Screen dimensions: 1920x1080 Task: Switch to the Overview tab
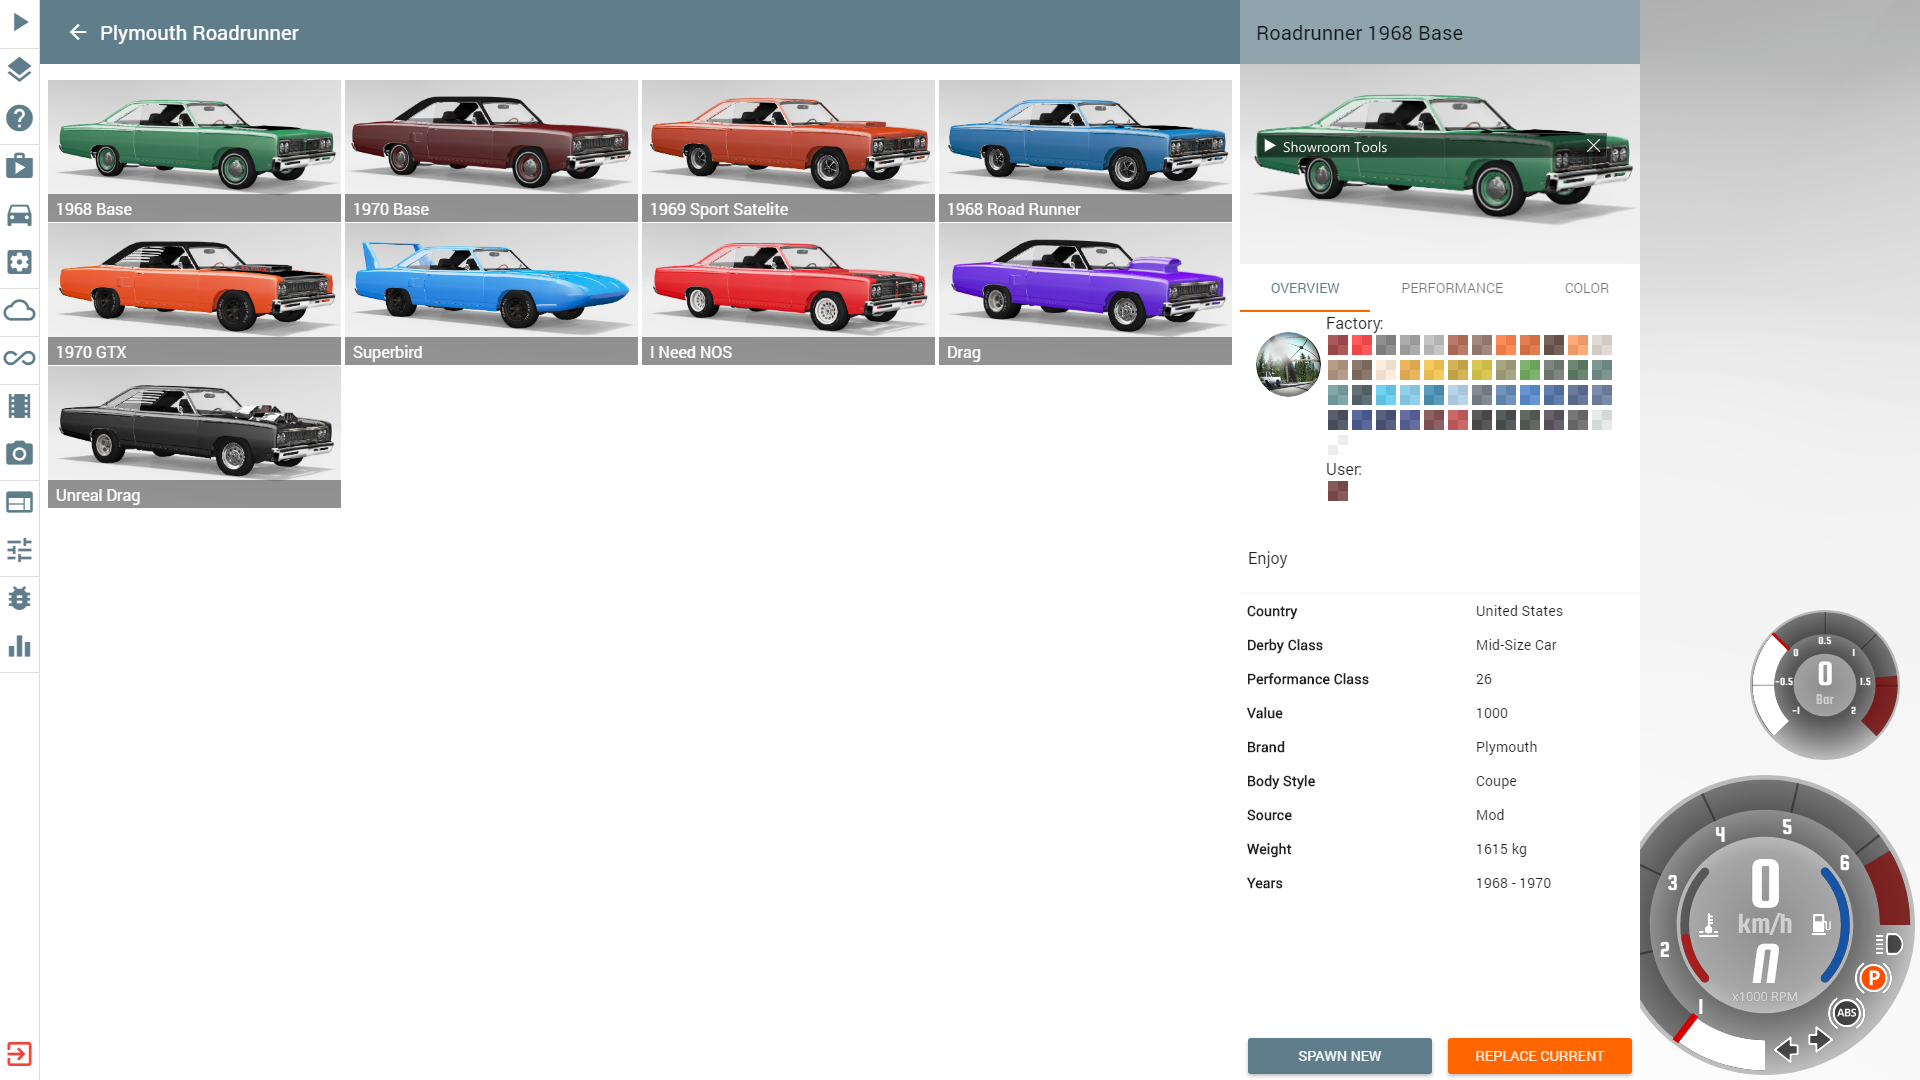point(1304,288)
